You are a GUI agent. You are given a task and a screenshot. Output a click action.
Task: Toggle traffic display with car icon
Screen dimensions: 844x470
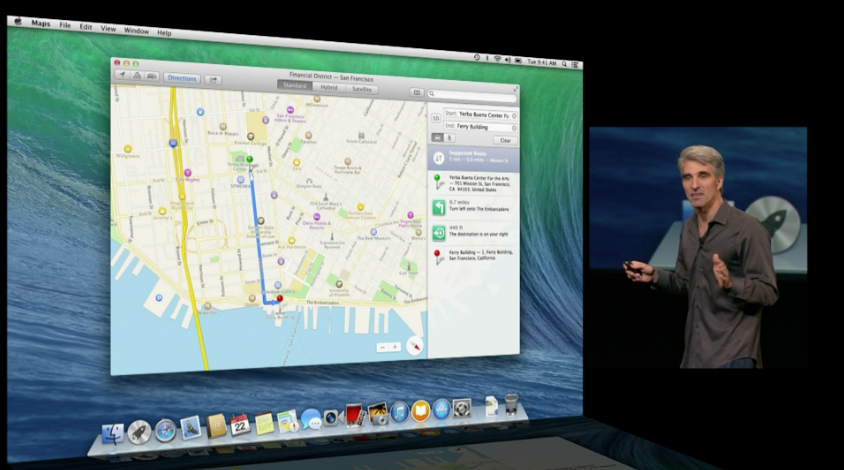(x=152, y=77)
